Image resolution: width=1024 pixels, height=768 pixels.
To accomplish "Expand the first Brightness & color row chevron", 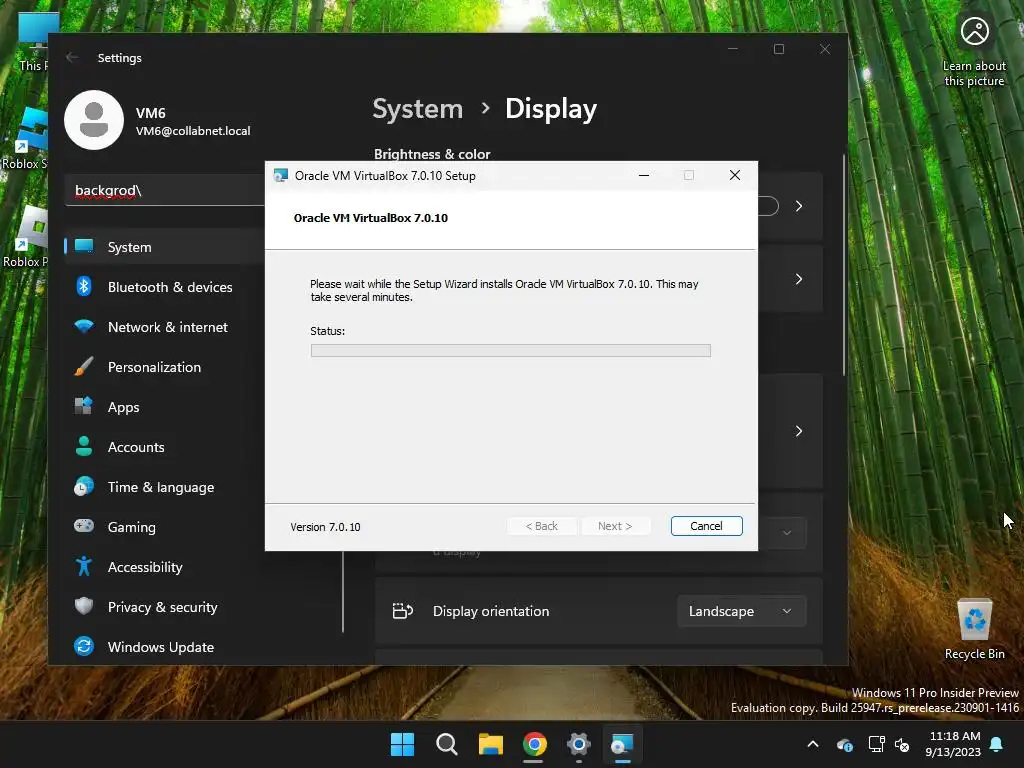I will (799, 206).
